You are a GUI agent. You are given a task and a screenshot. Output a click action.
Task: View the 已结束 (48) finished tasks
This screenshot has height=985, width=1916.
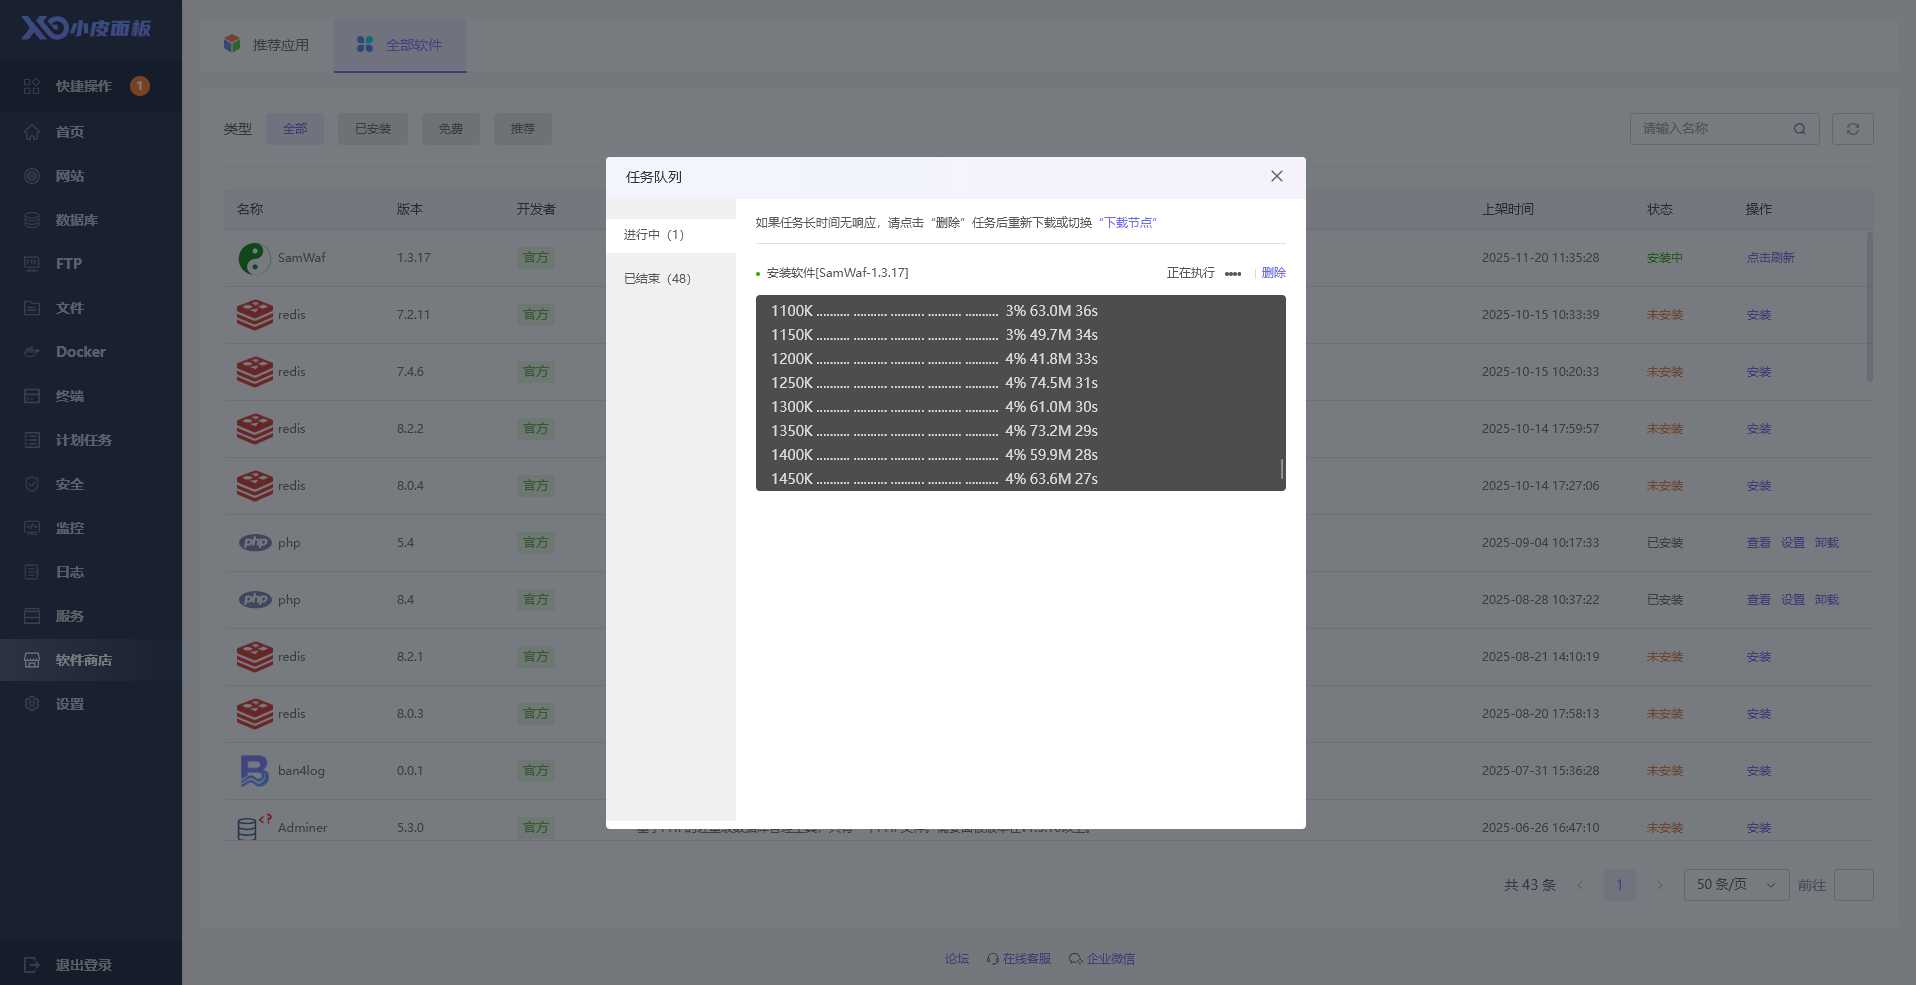click(x=657, y=278)
